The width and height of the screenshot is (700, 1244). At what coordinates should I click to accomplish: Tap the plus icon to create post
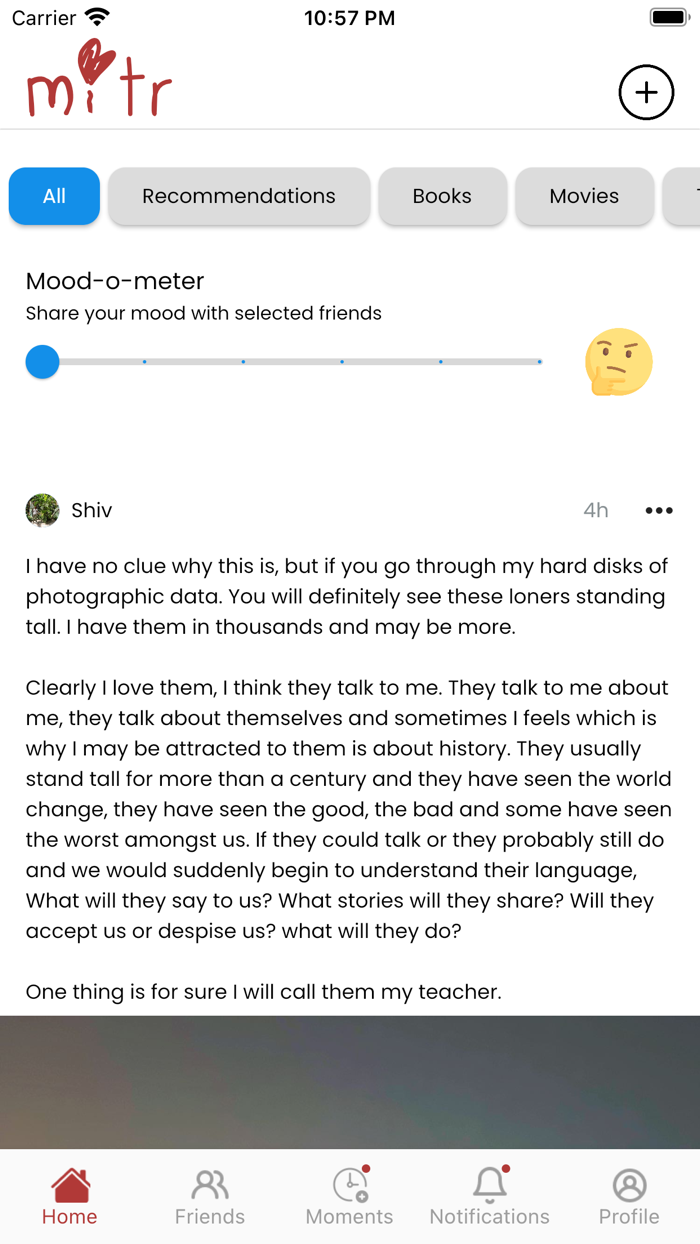pyautogui.click(x=646, y=92)
